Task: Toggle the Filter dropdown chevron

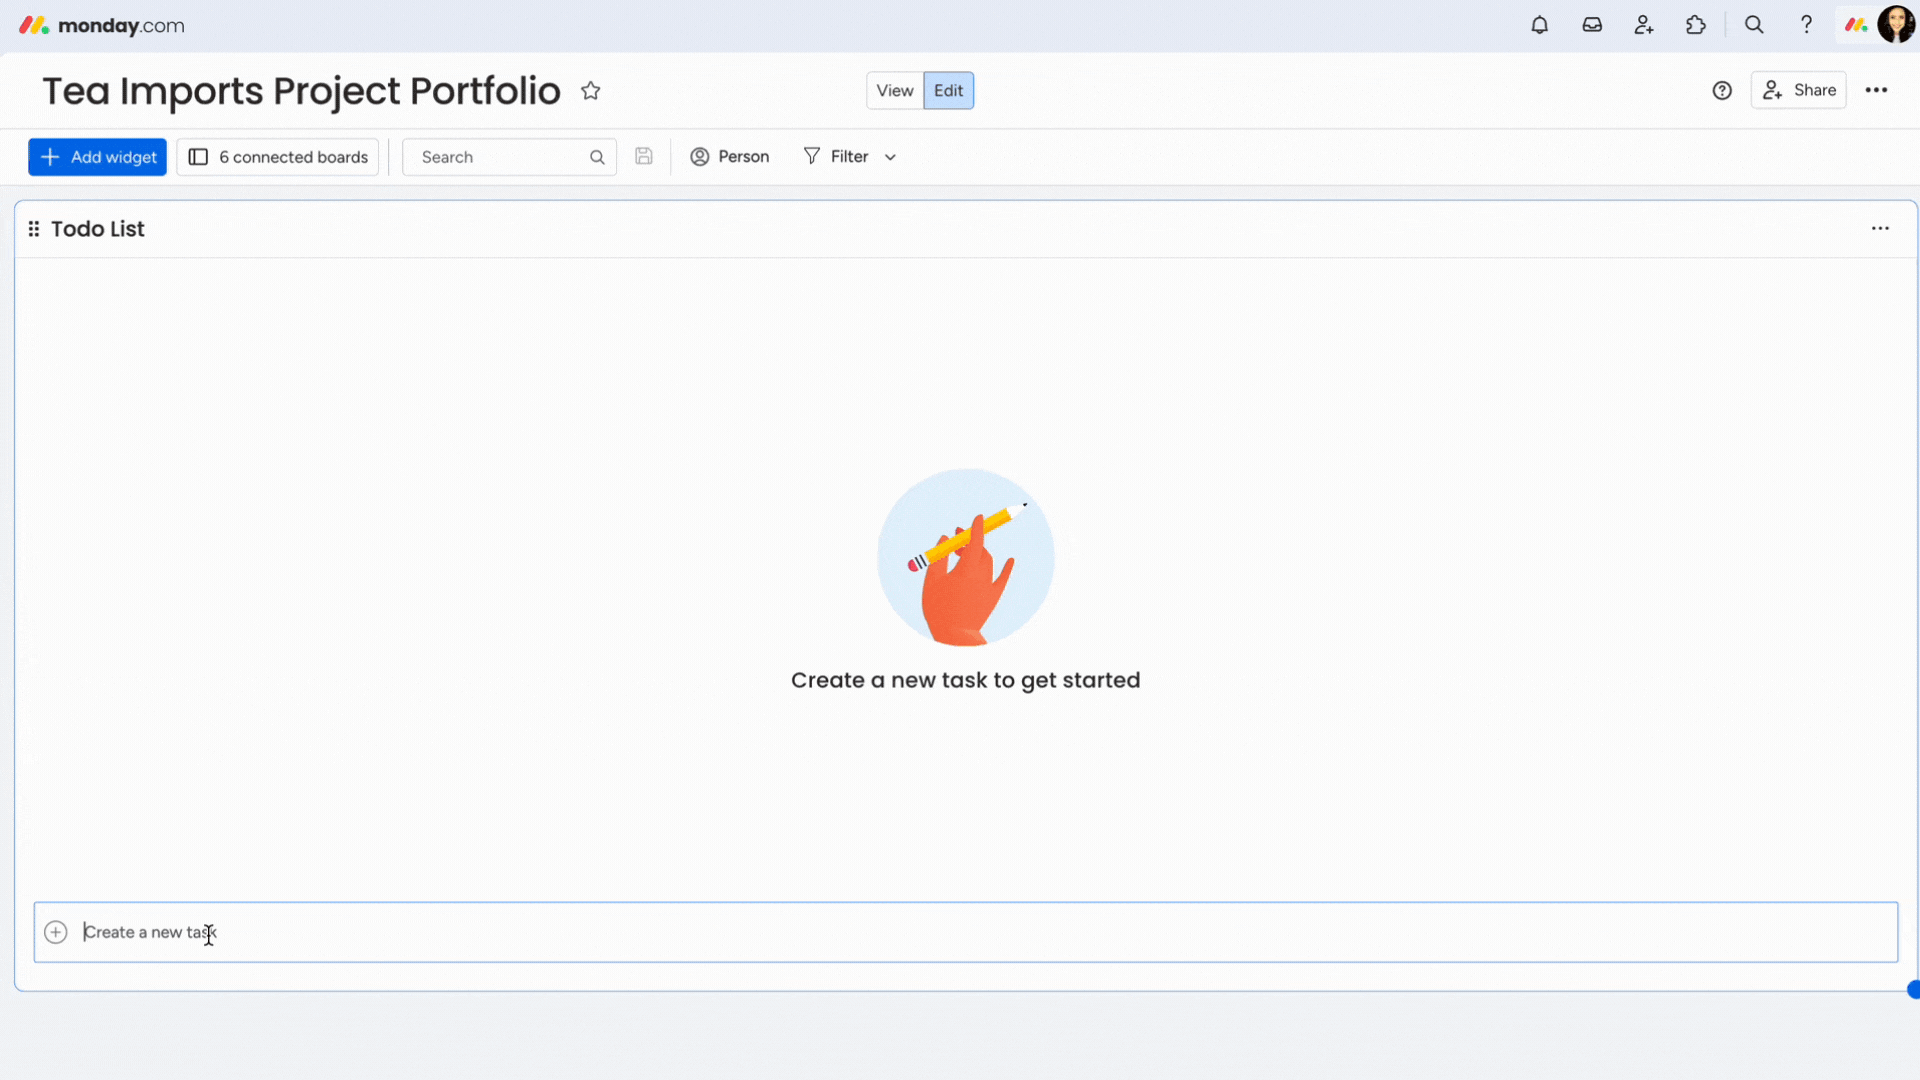Action: [x=889, y=156]
